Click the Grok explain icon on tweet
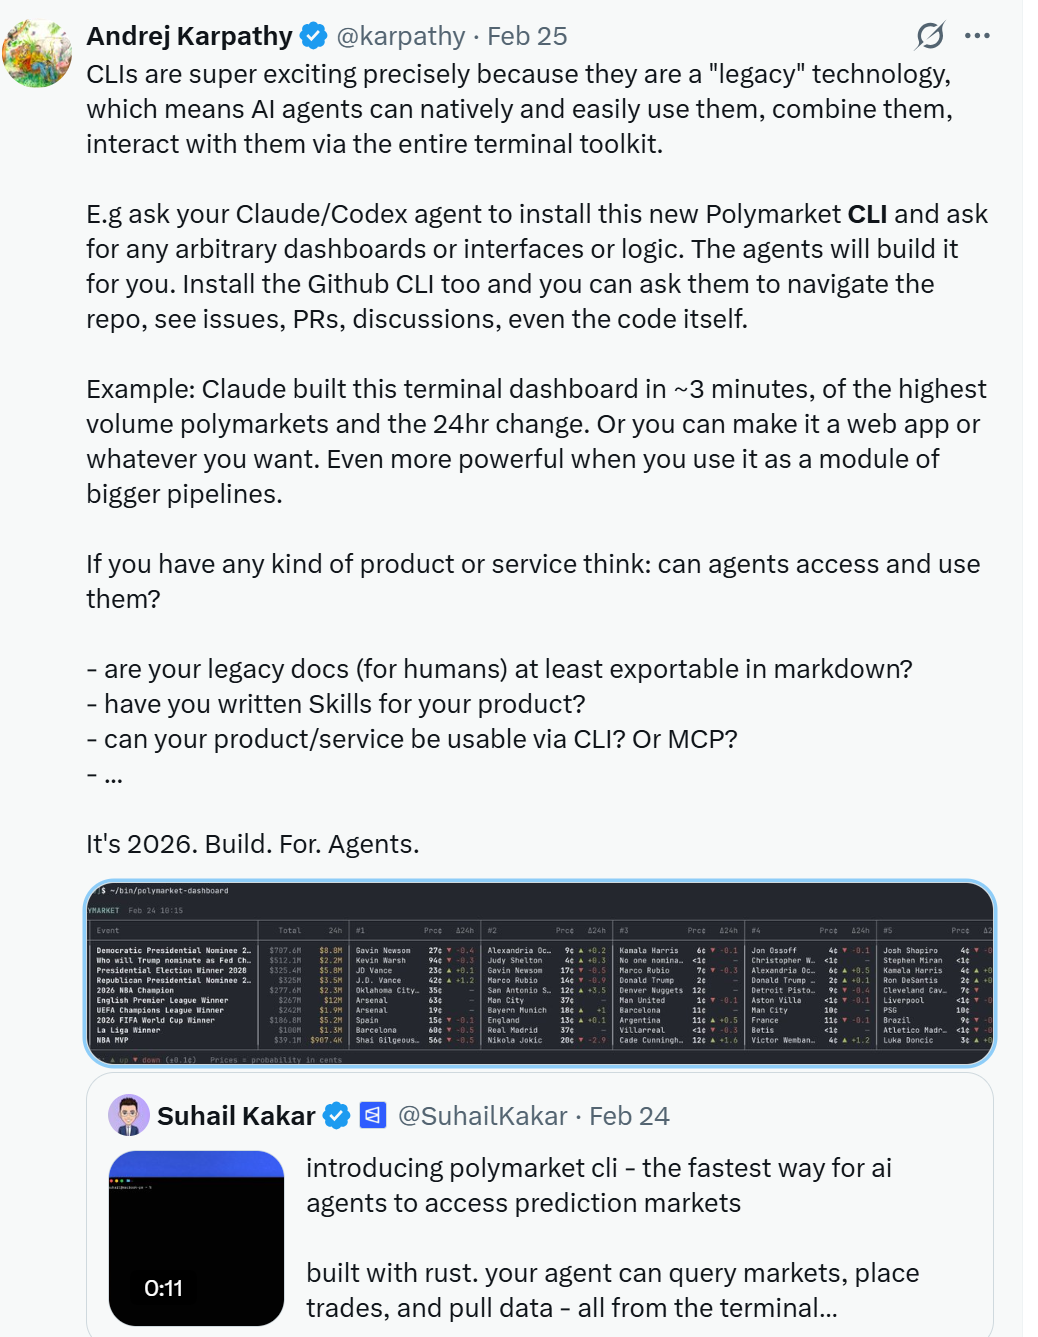 tap(930, 36)
